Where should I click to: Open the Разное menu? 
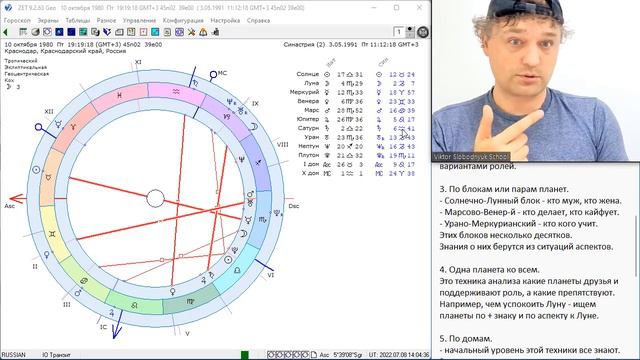pyautogui.click(x=106, y=20)
